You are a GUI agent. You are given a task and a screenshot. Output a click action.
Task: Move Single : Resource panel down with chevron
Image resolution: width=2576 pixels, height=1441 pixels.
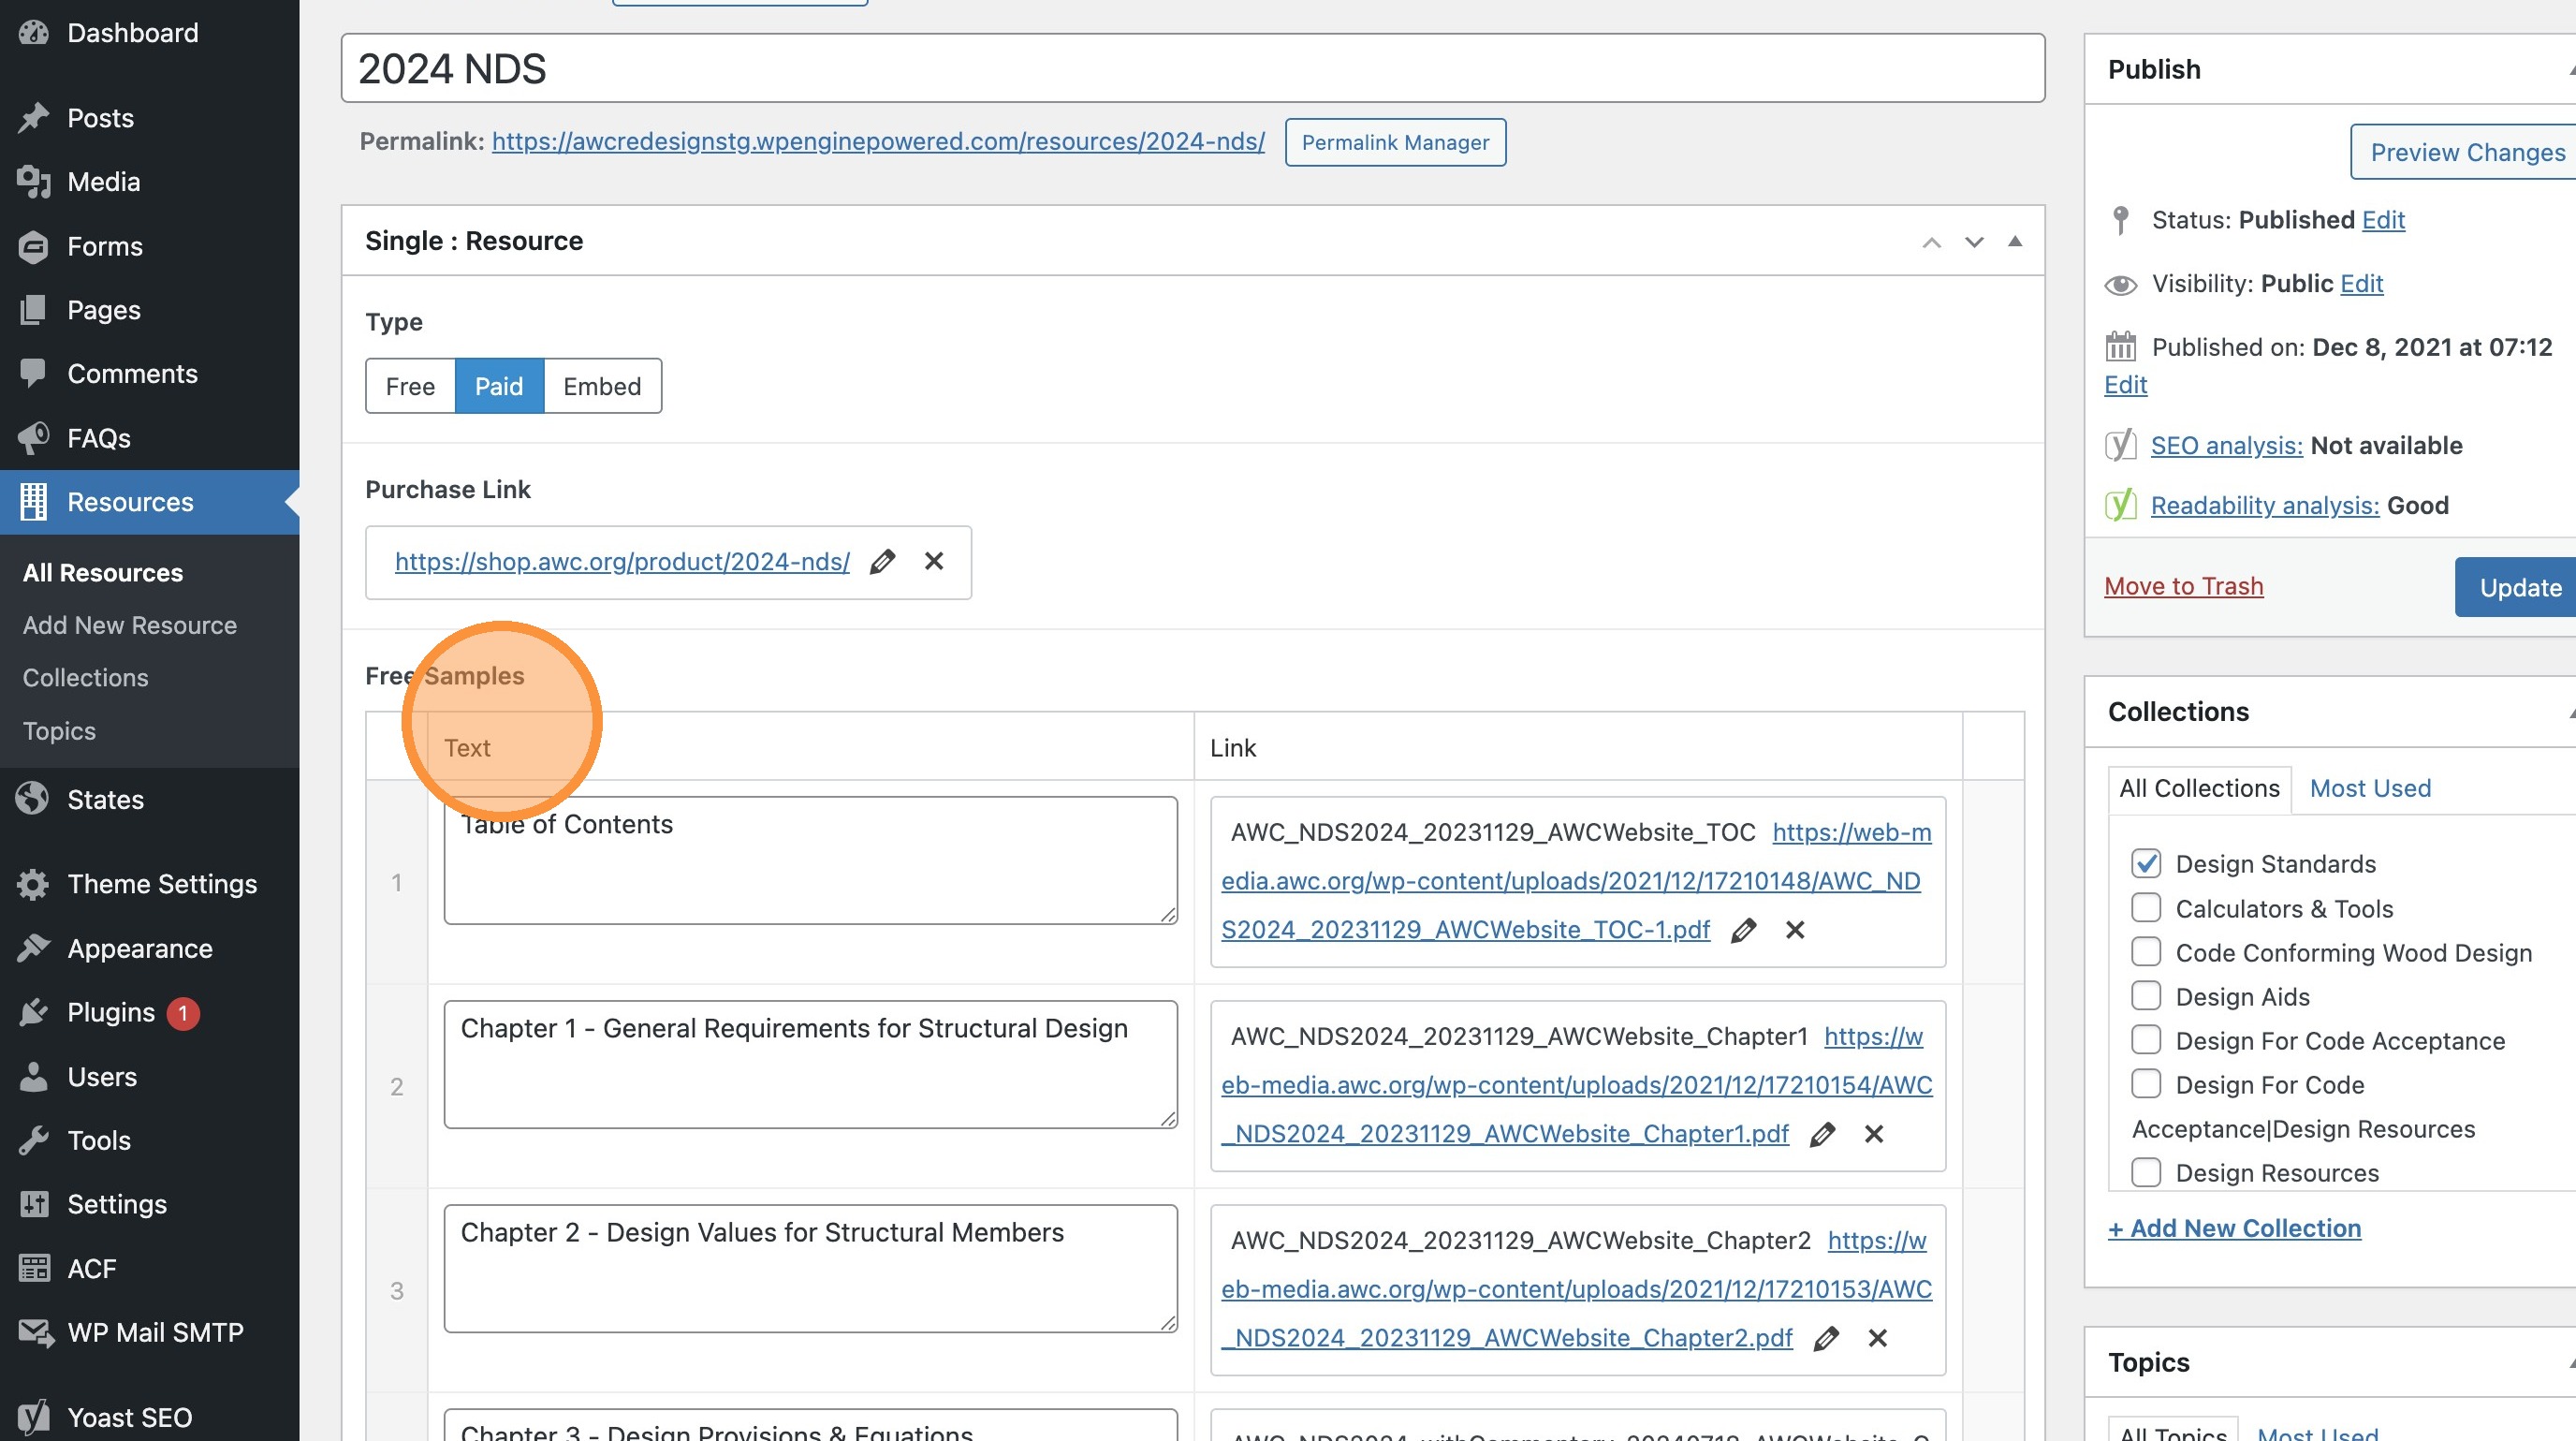point(1974,242)
